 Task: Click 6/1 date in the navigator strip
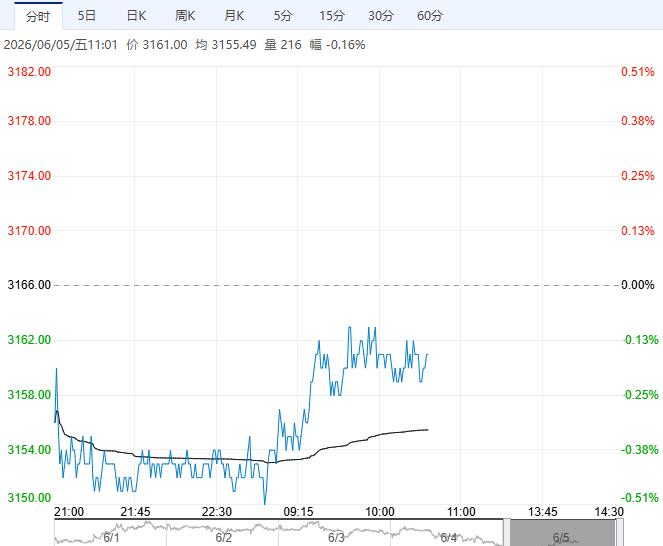[112, 538]
